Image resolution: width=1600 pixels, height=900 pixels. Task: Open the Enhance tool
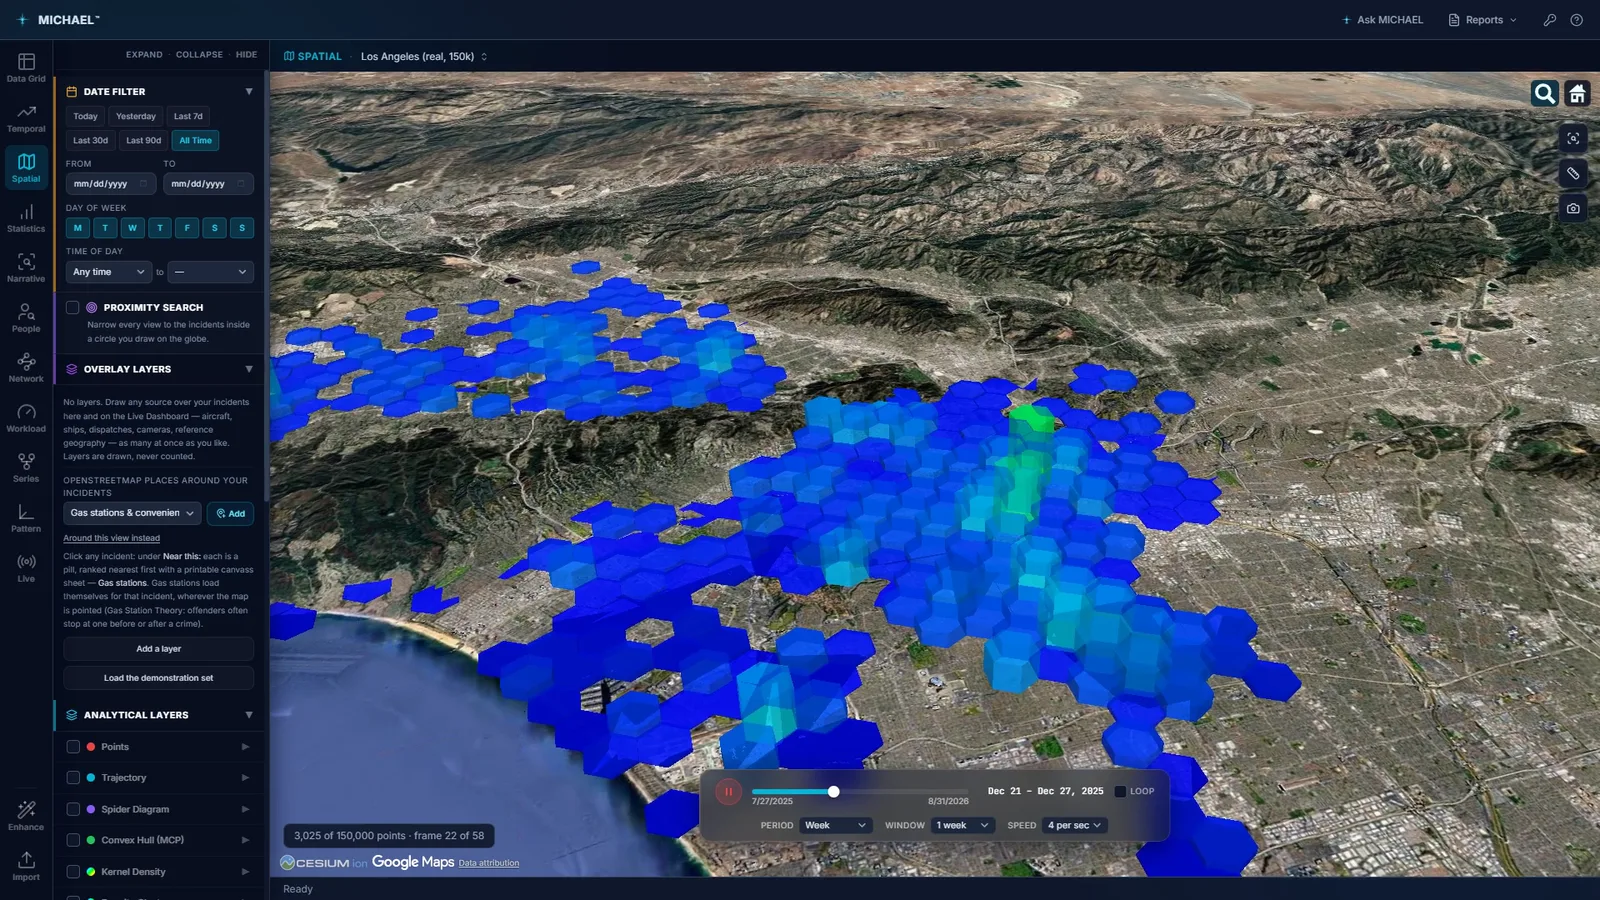(x=26, y=816)
